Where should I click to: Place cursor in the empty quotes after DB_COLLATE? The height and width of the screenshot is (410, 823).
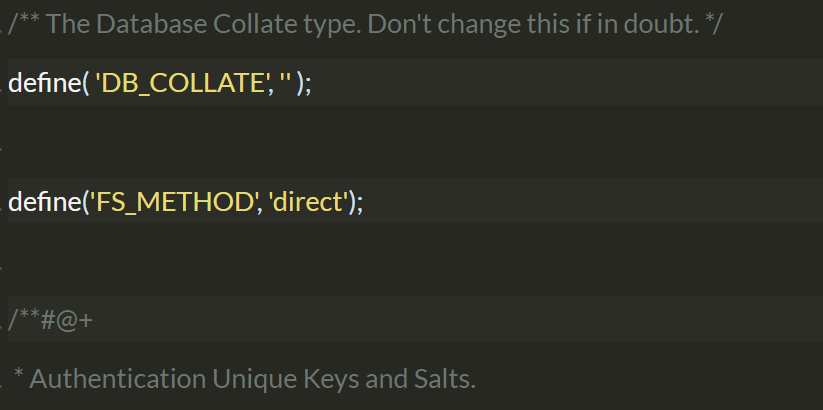point(286,83)
